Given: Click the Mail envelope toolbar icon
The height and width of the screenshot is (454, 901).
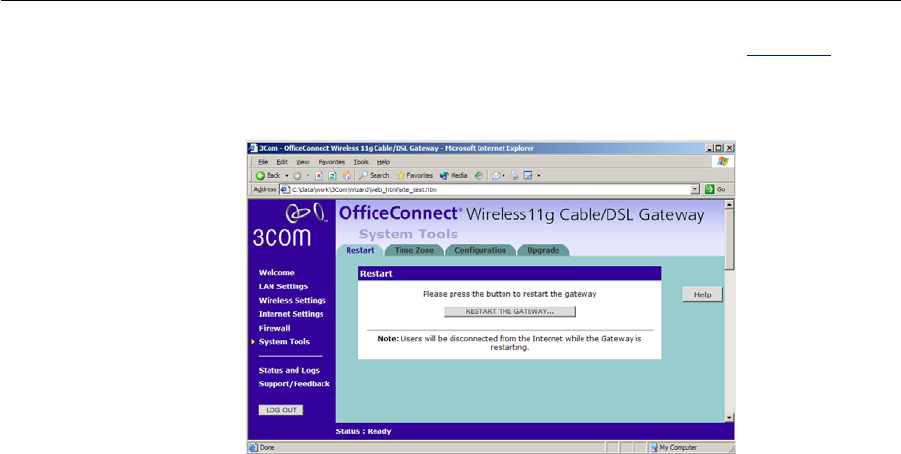Looking at the screenshot, I should pyautogui.click(x=496, y=176).
